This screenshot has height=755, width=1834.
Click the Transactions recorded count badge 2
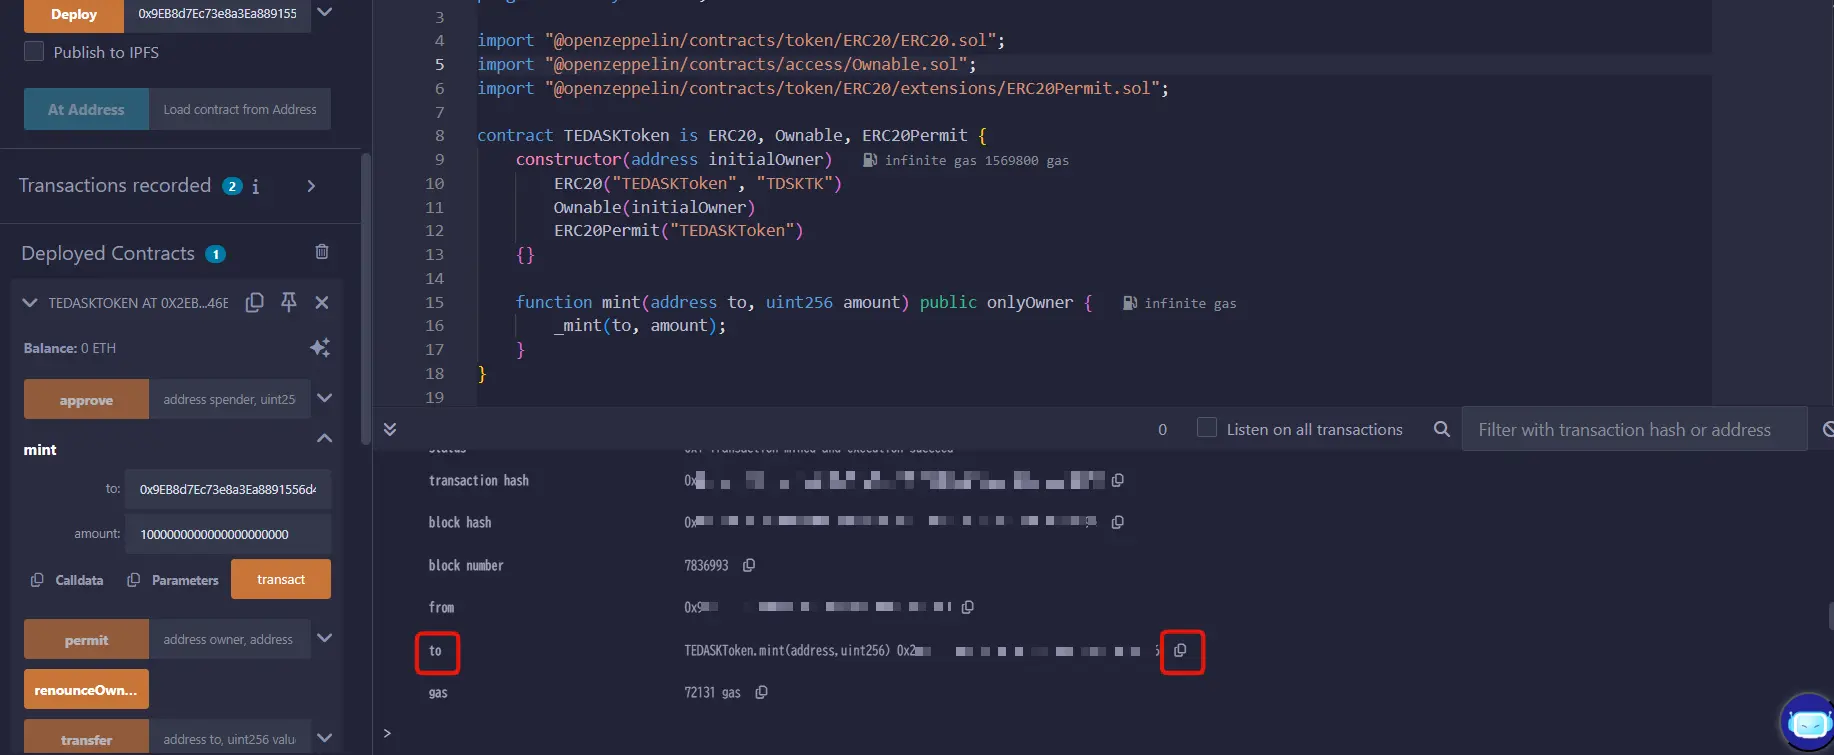tap(232, 186)
